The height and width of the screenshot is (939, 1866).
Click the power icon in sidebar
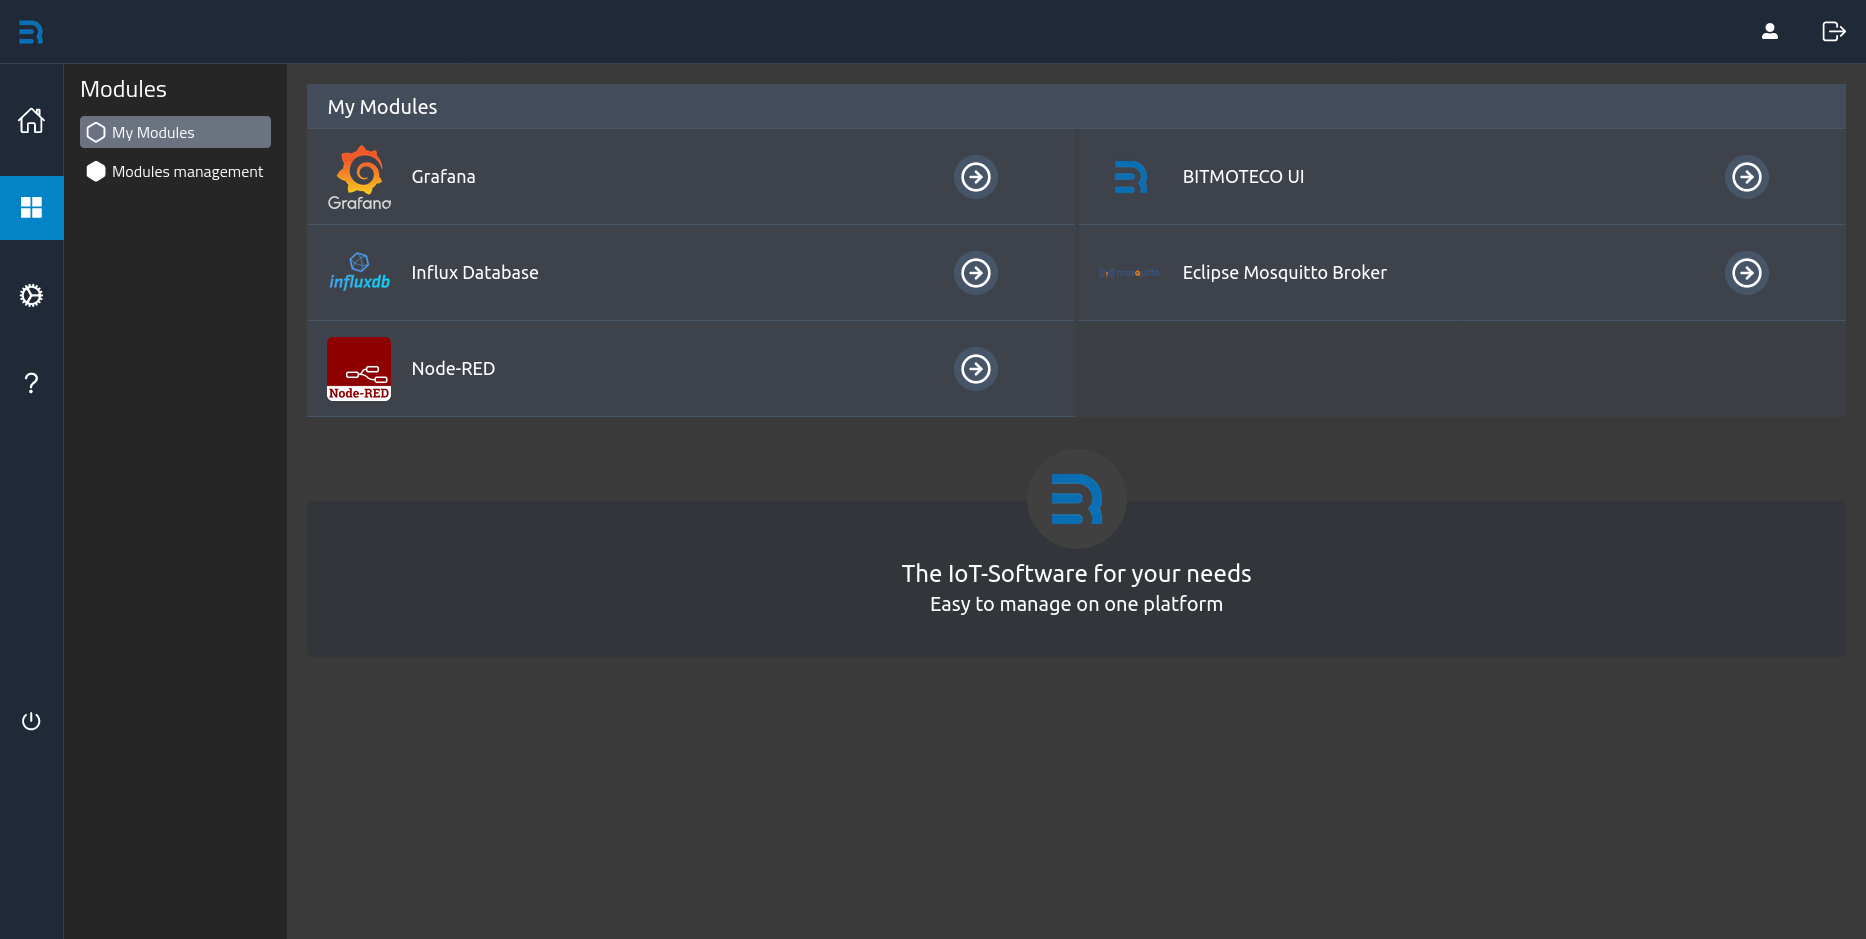pos(32,721)
